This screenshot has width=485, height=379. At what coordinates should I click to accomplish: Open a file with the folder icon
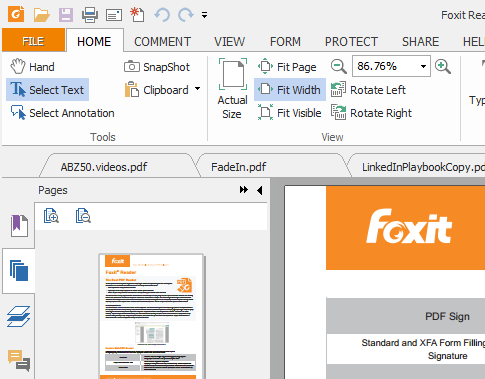(x=42, y=15)
